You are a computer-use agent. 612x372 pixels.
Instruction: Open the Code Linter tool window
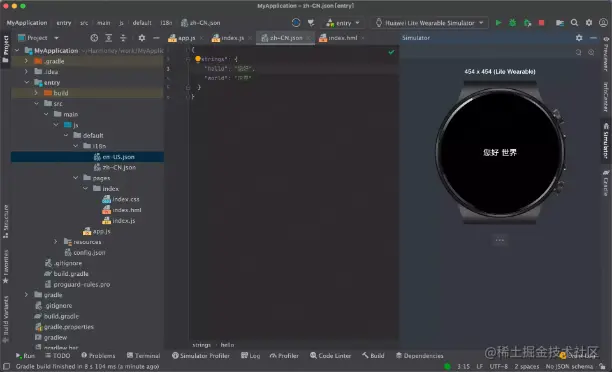[x=331, y=356]
